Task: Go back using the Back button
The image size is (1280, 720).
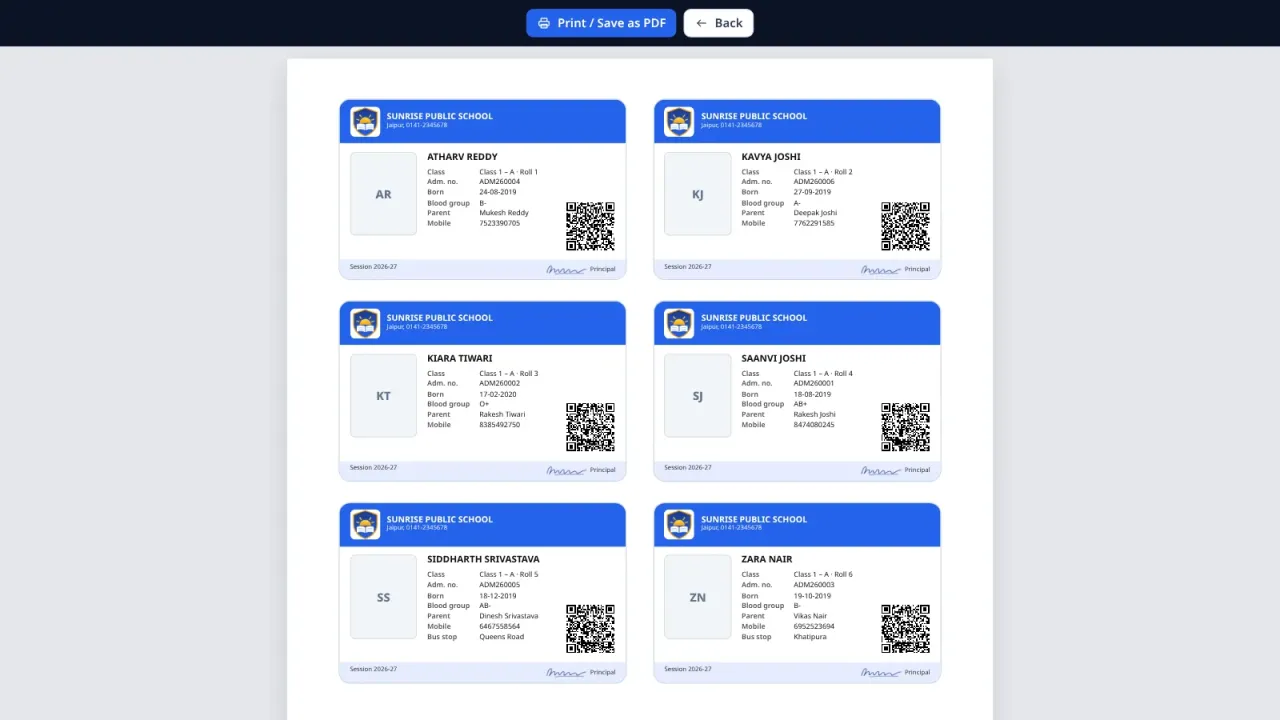Action: tap(718, 23)
